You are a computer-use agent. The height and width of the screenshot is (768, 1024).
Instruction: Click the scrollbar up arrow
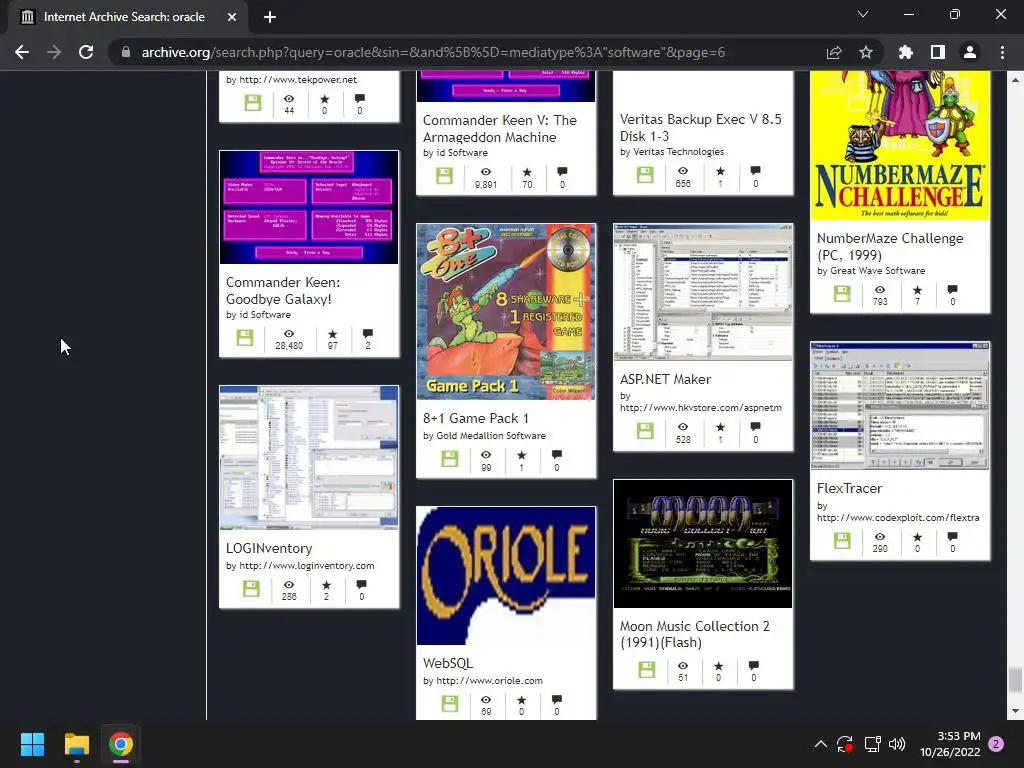1015,80
